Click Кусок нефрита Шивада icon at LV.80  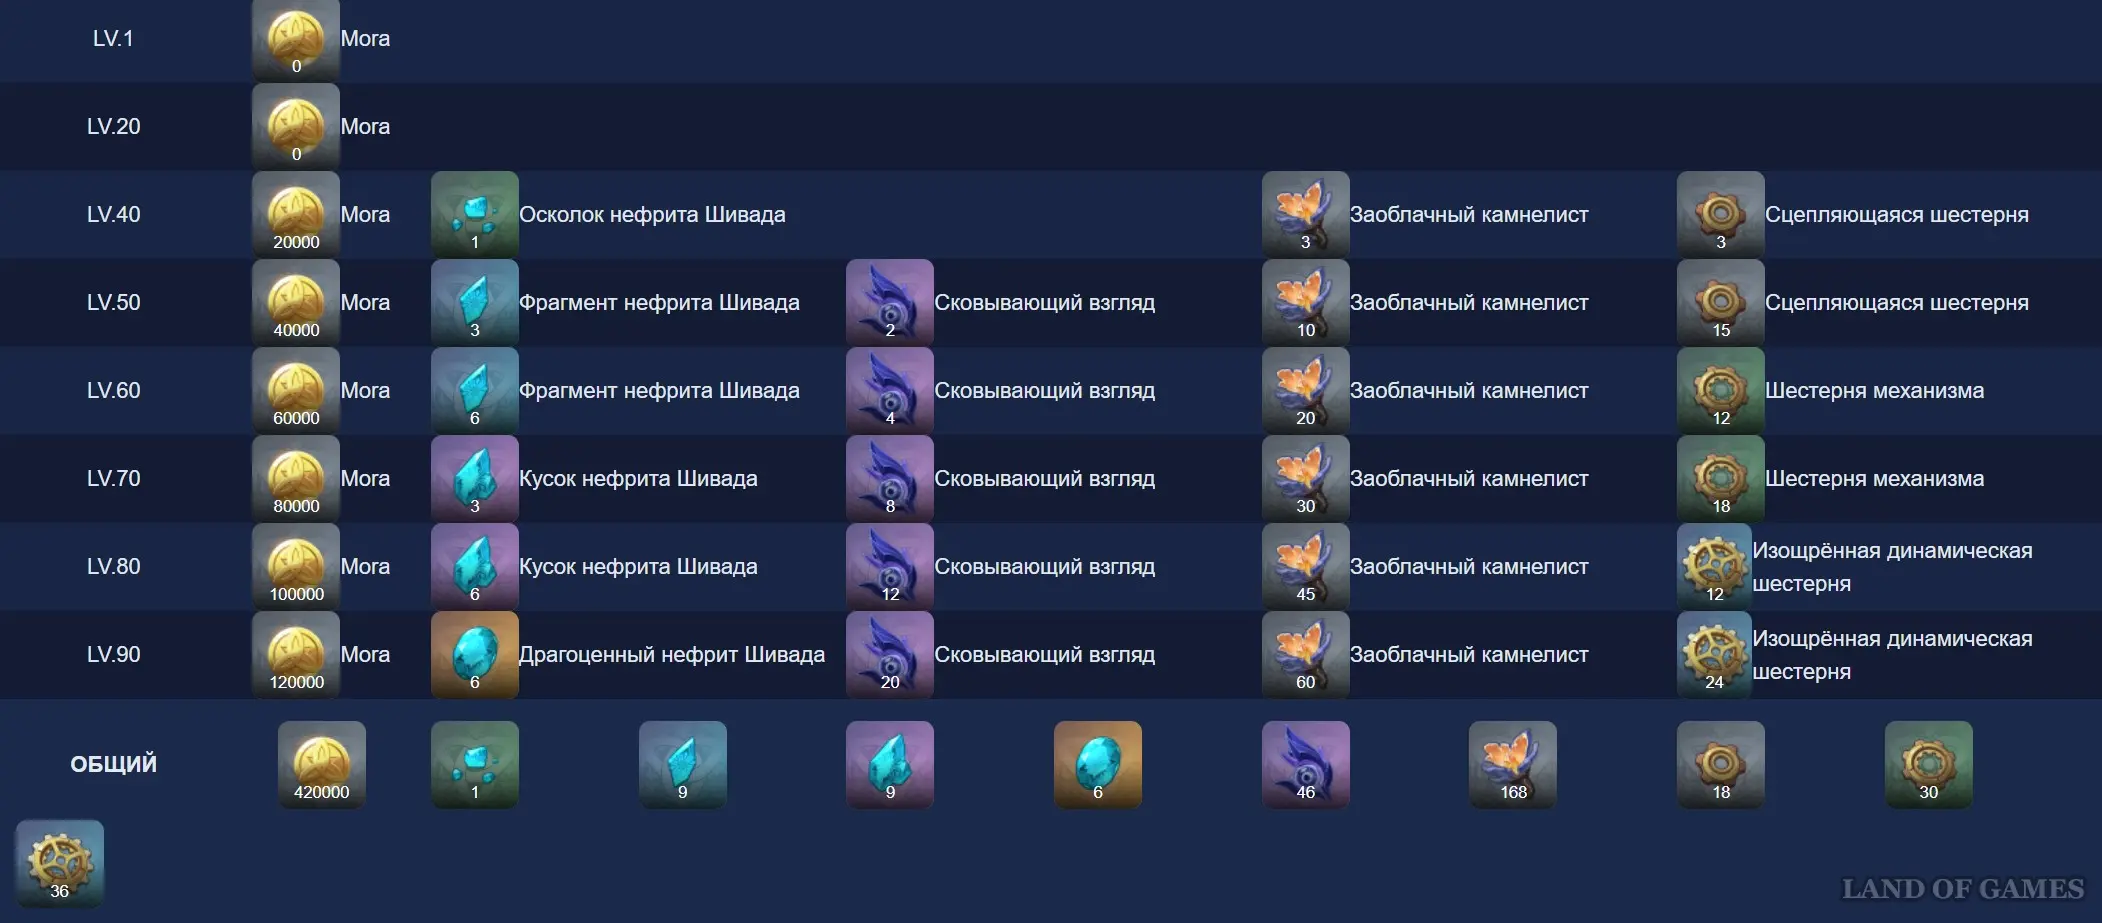(x=475, y=566)
